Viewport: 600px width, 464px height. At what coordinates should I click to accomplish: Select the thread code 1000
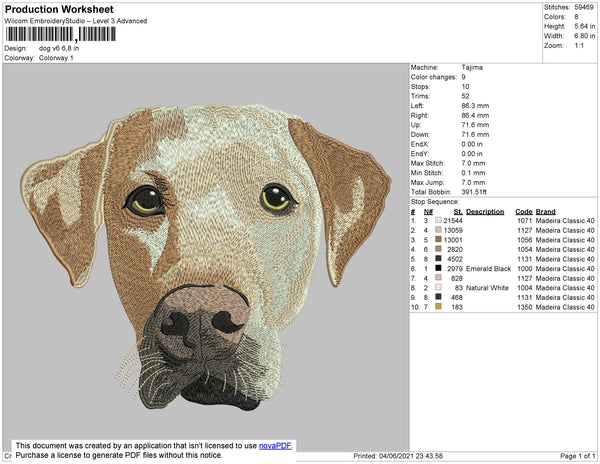[525, 269]
